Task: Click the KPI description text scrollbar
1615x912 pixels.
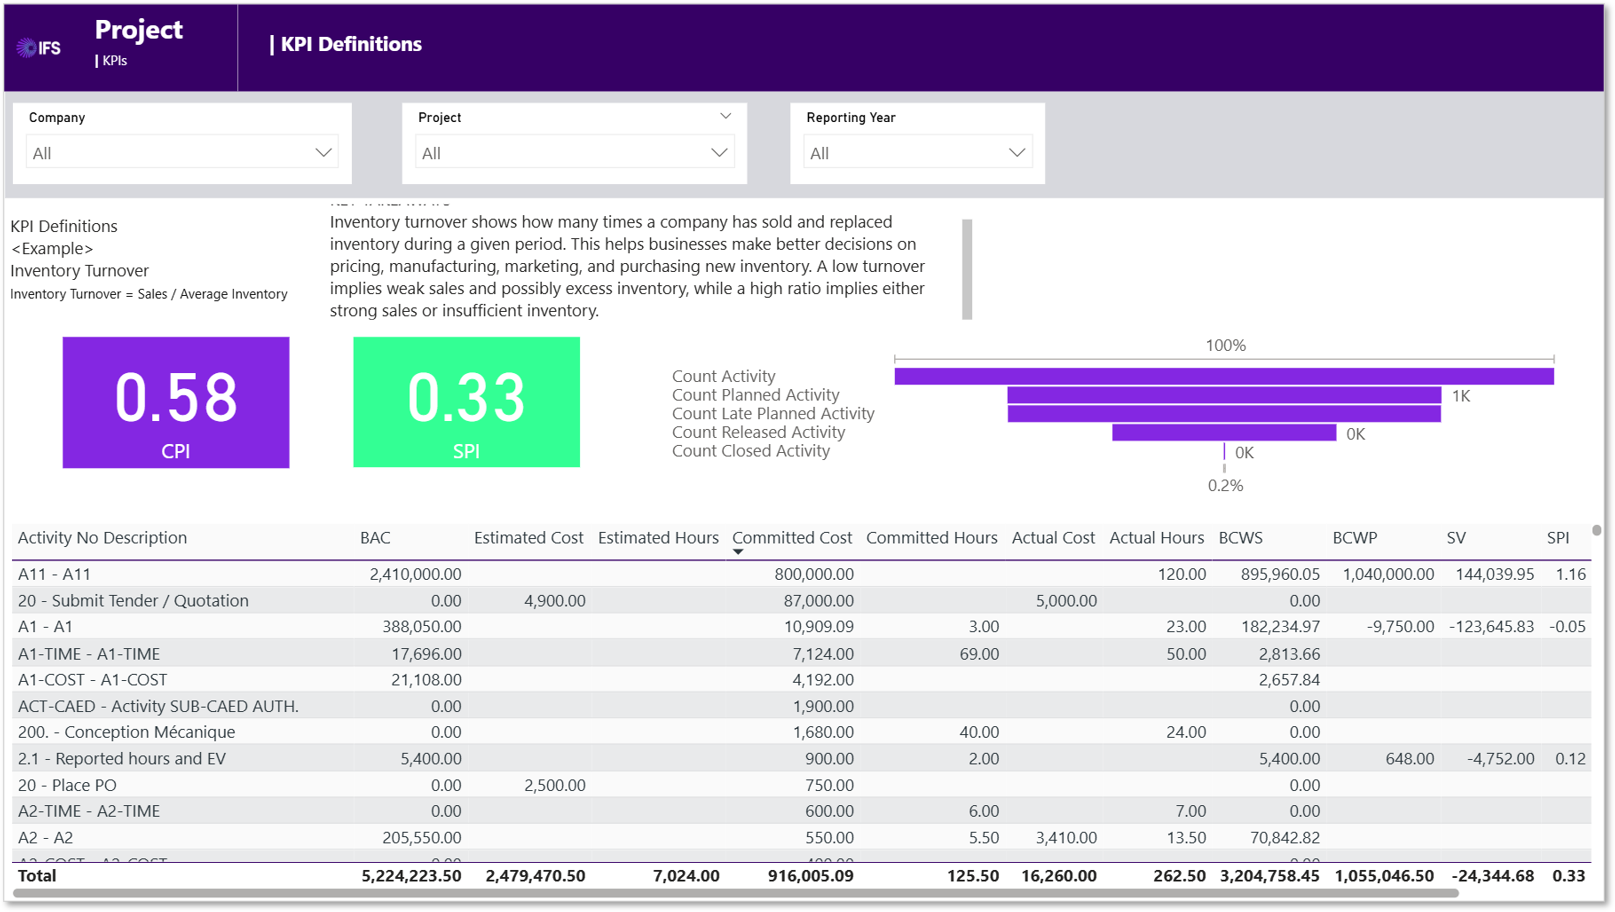Action: 967,269
